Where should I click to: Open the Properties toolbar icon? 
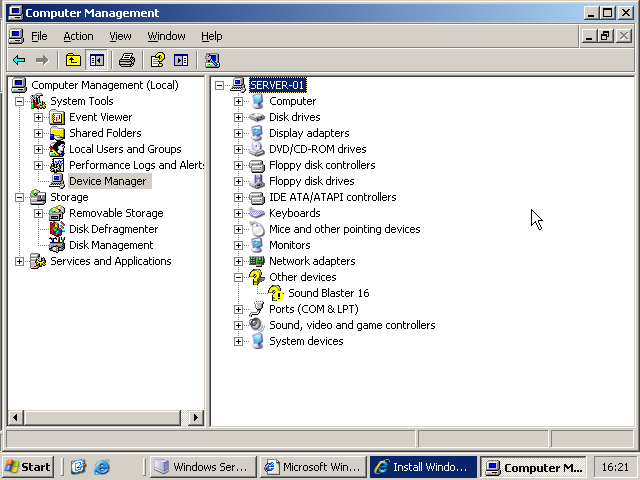[158, 60]
